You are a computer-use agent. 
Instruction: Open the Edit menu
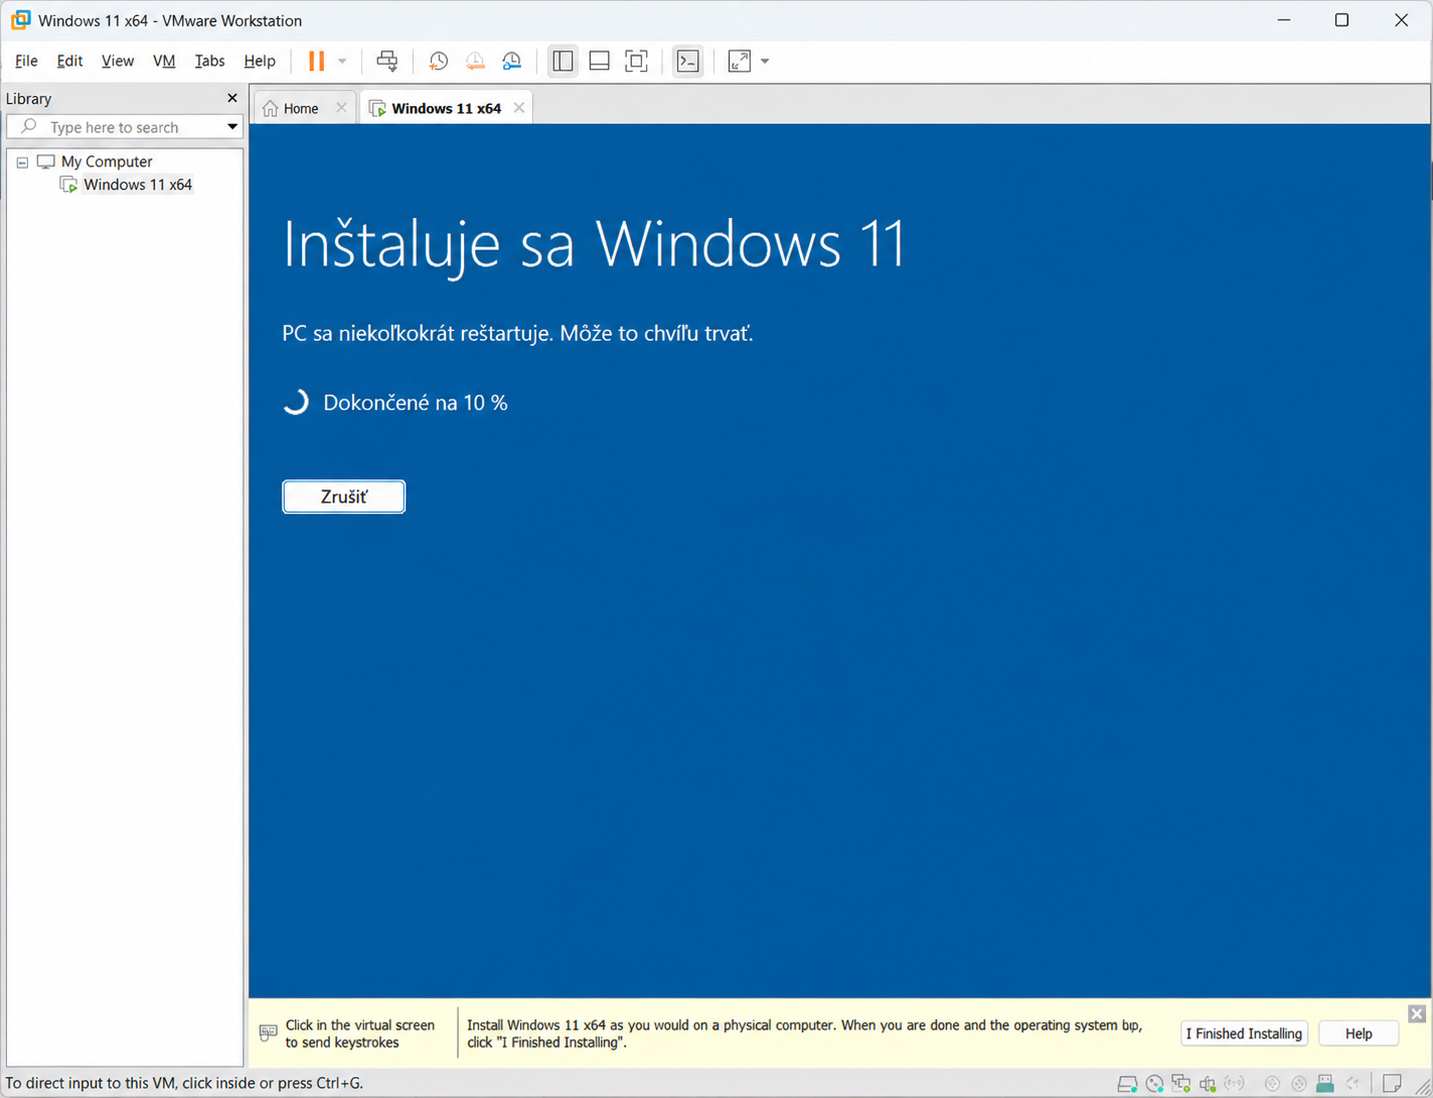[x=70, y=61]
